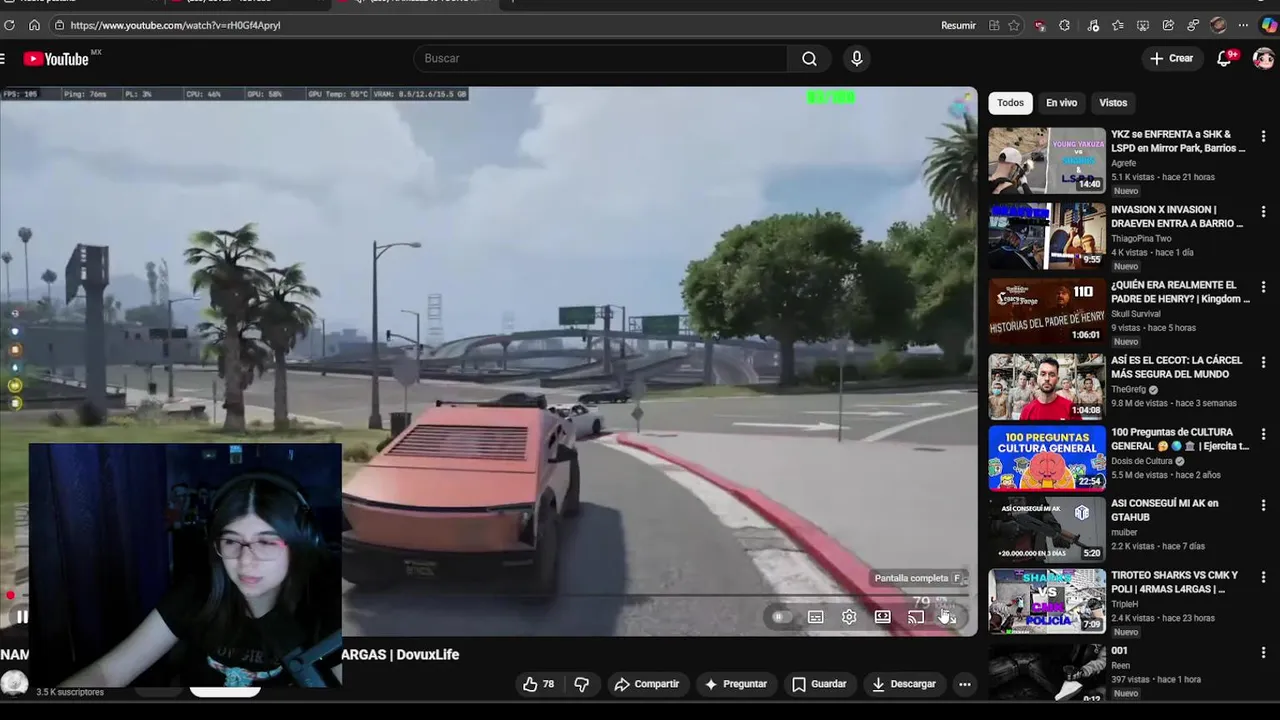The width and height of the screenshot is (1280, 720).
Task: Open the browser favorites list icon
Action: click(x=1117, y=25)
